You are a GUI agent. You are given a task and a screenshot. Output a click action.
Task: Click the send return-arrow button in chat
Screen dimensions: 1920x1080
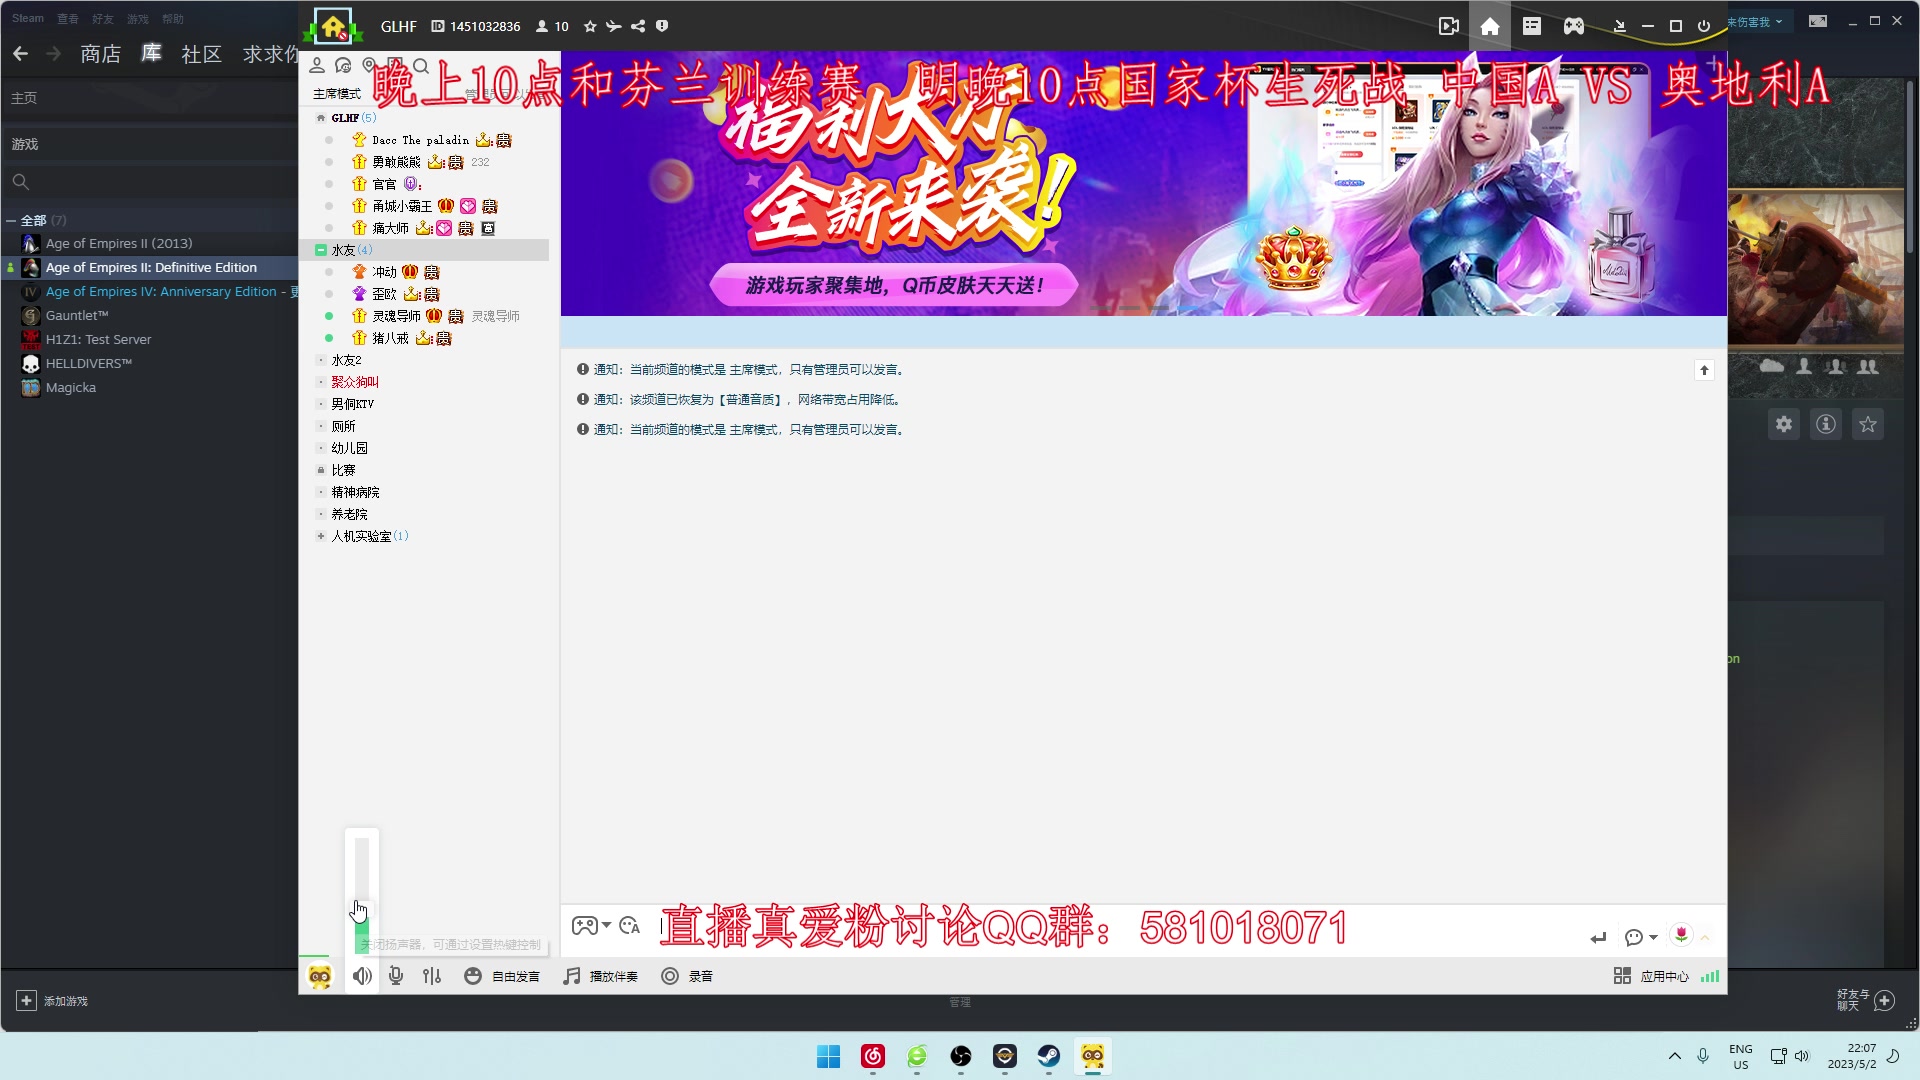pyautogui.click(x=1598, y=937)
